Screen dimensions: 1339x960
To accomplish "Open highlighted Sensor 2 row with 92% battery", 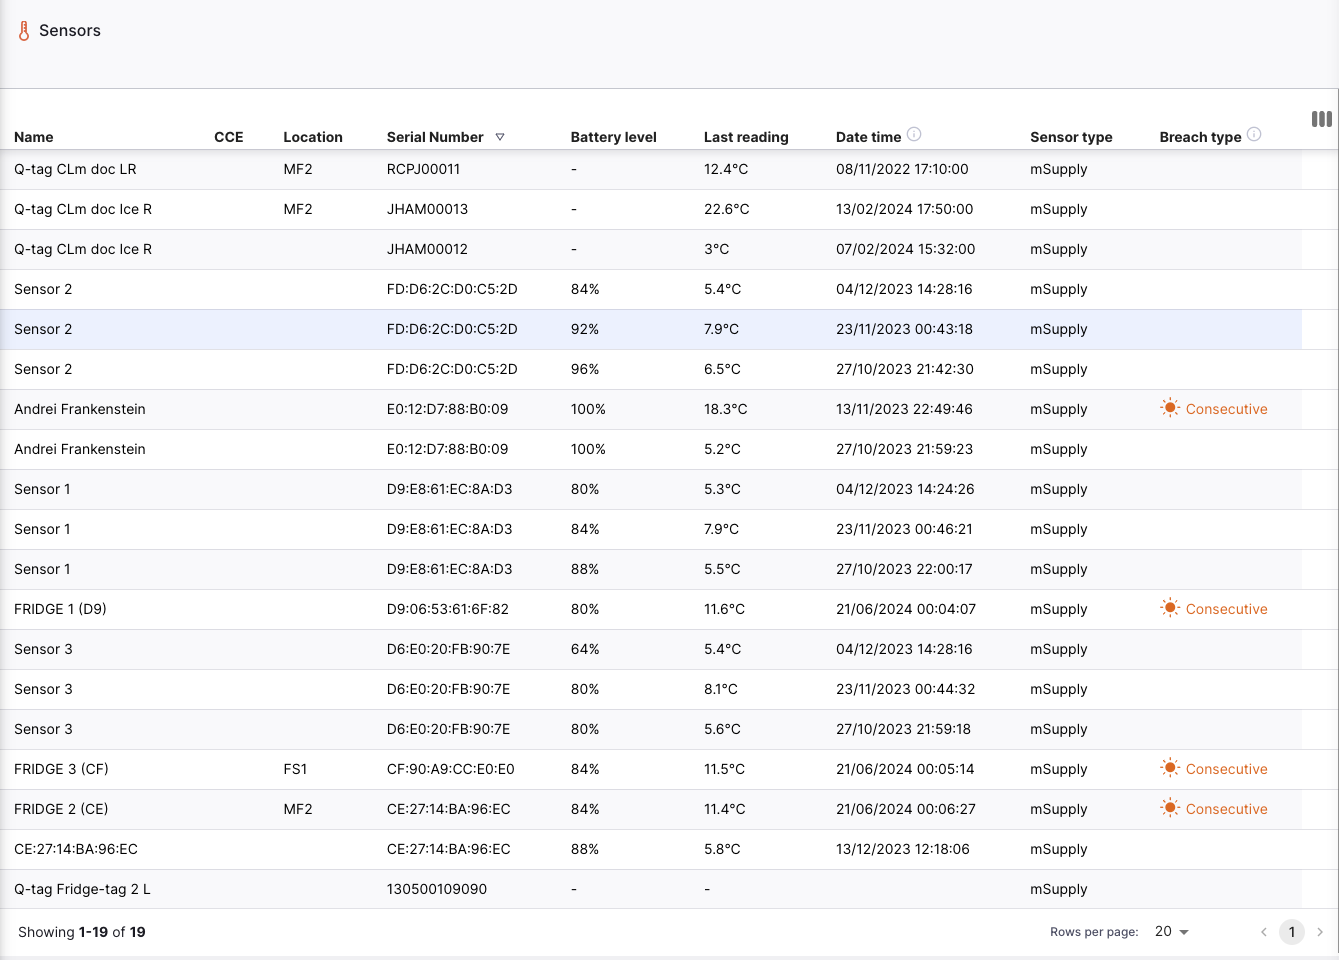I will point(651,329).
